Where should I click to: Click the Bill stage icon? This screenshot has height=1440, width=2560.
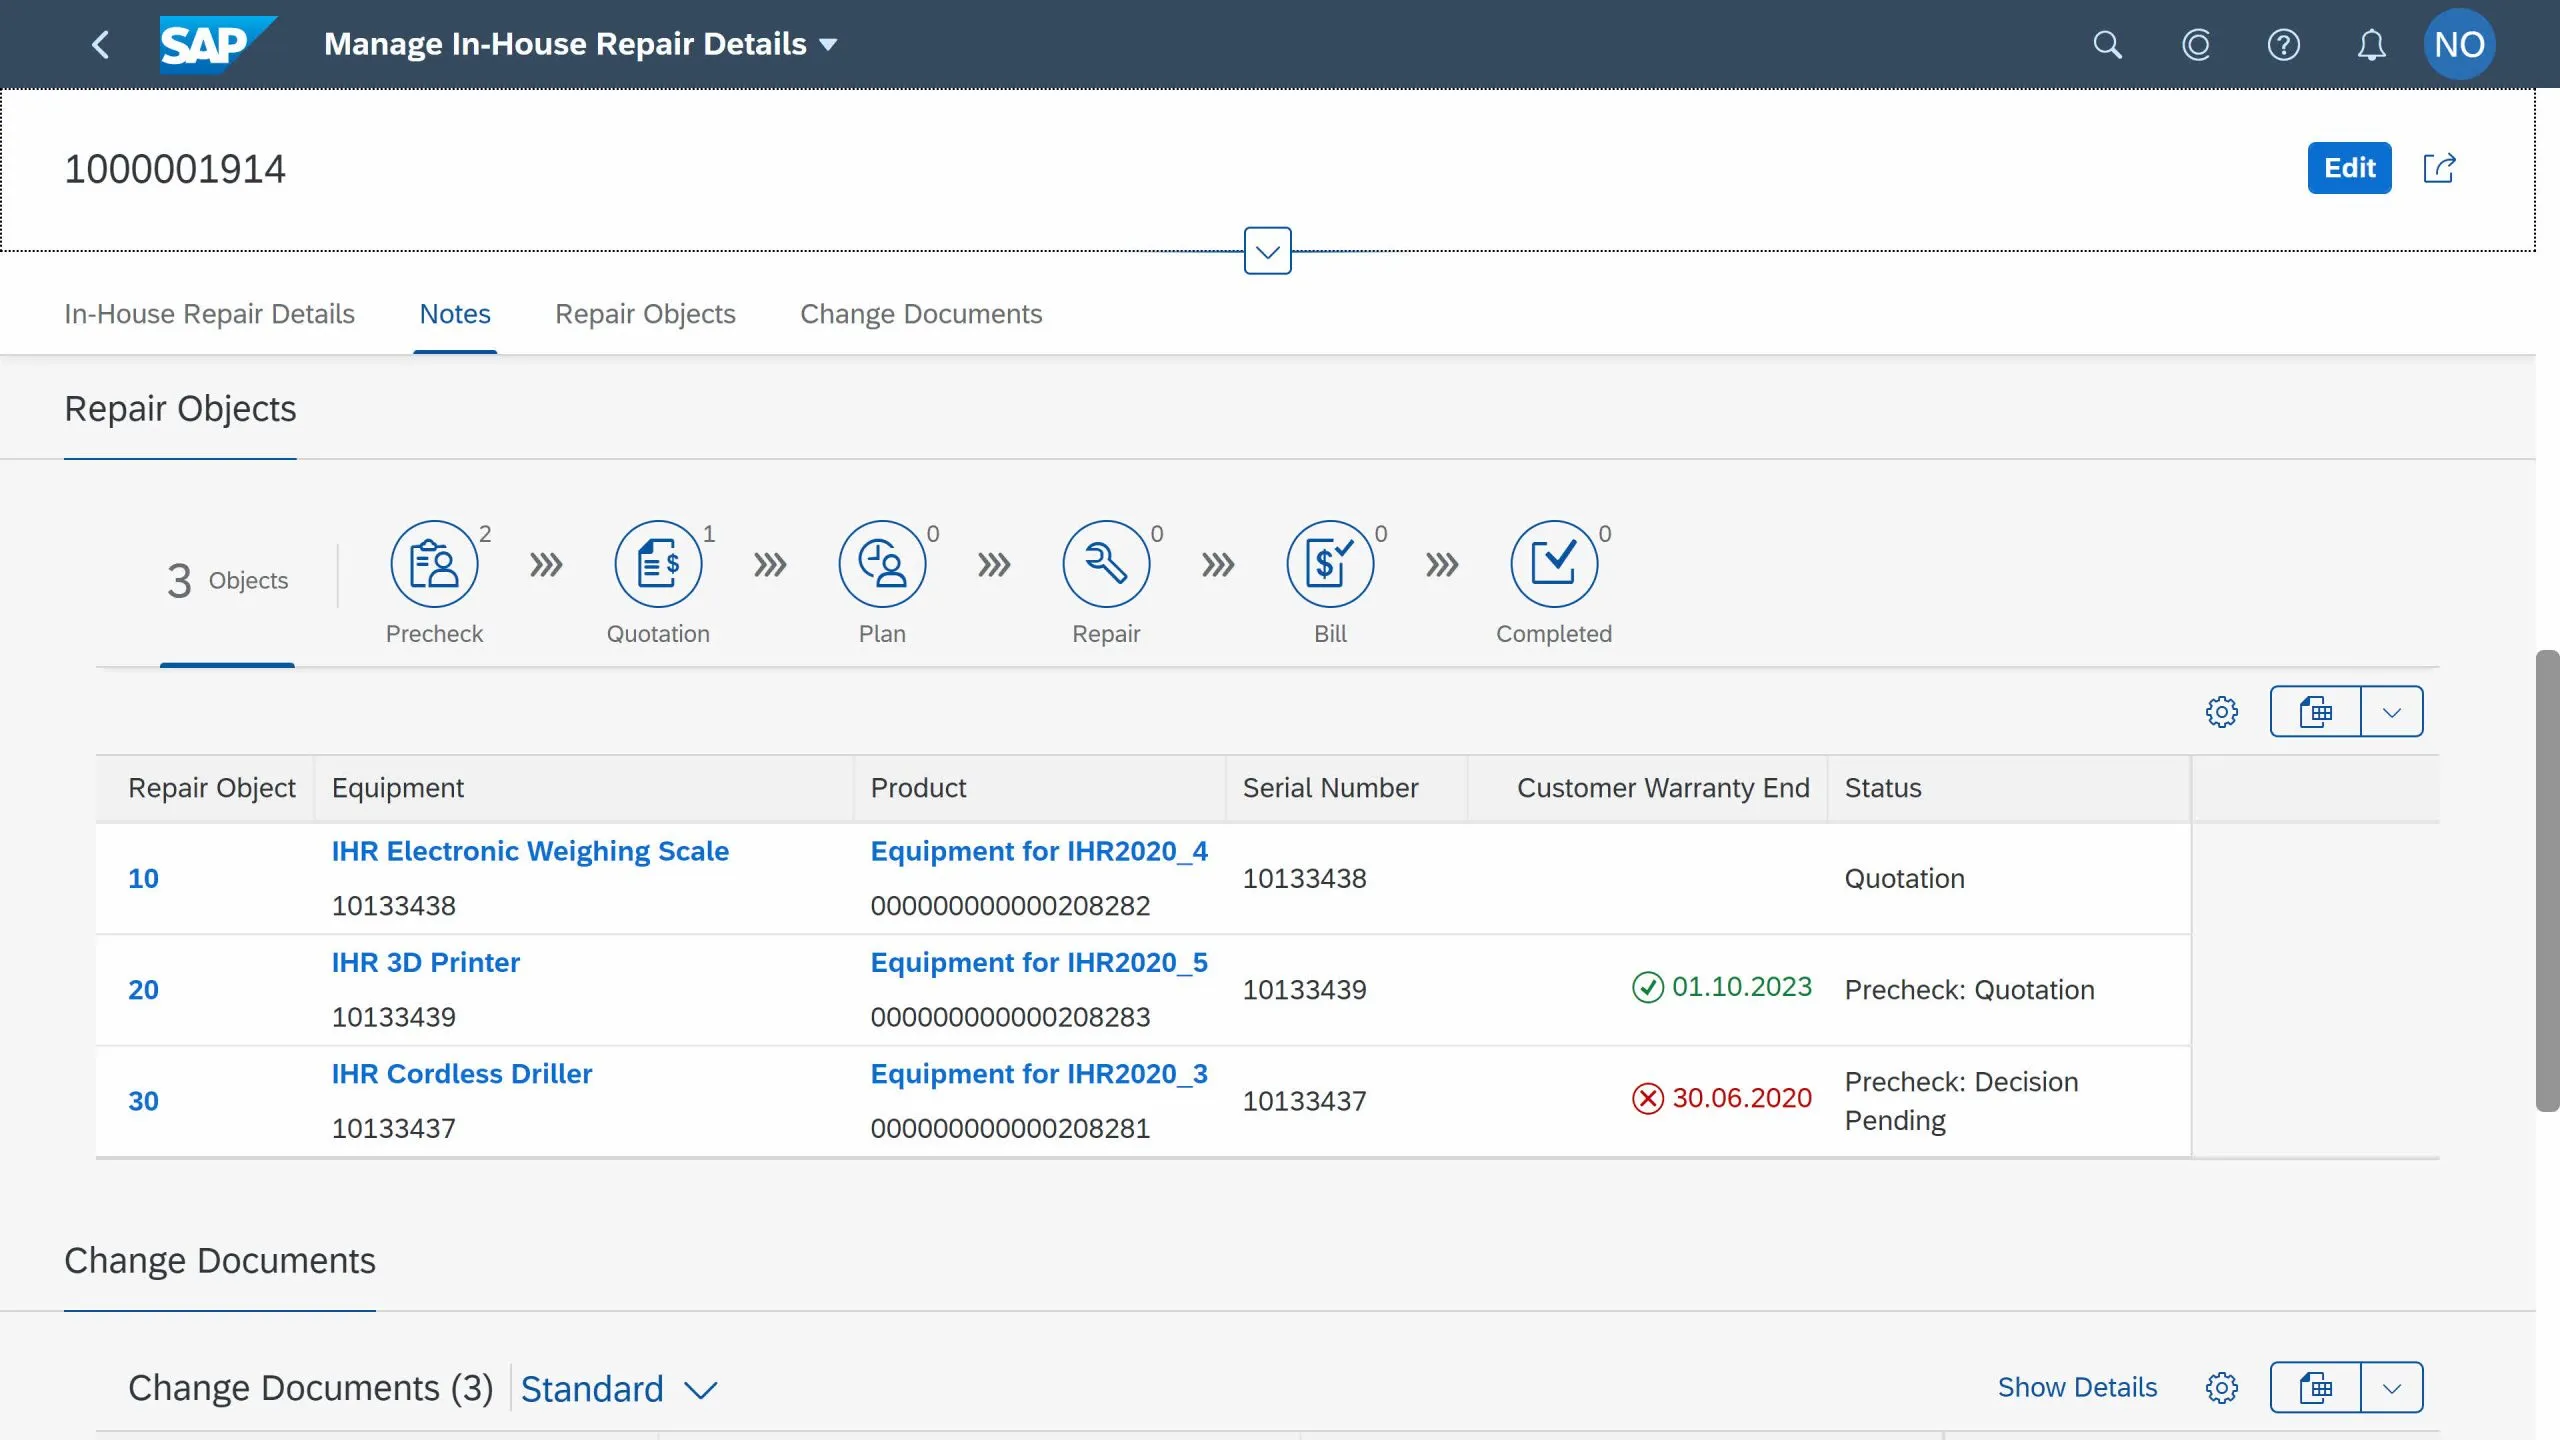(1330, 564)
